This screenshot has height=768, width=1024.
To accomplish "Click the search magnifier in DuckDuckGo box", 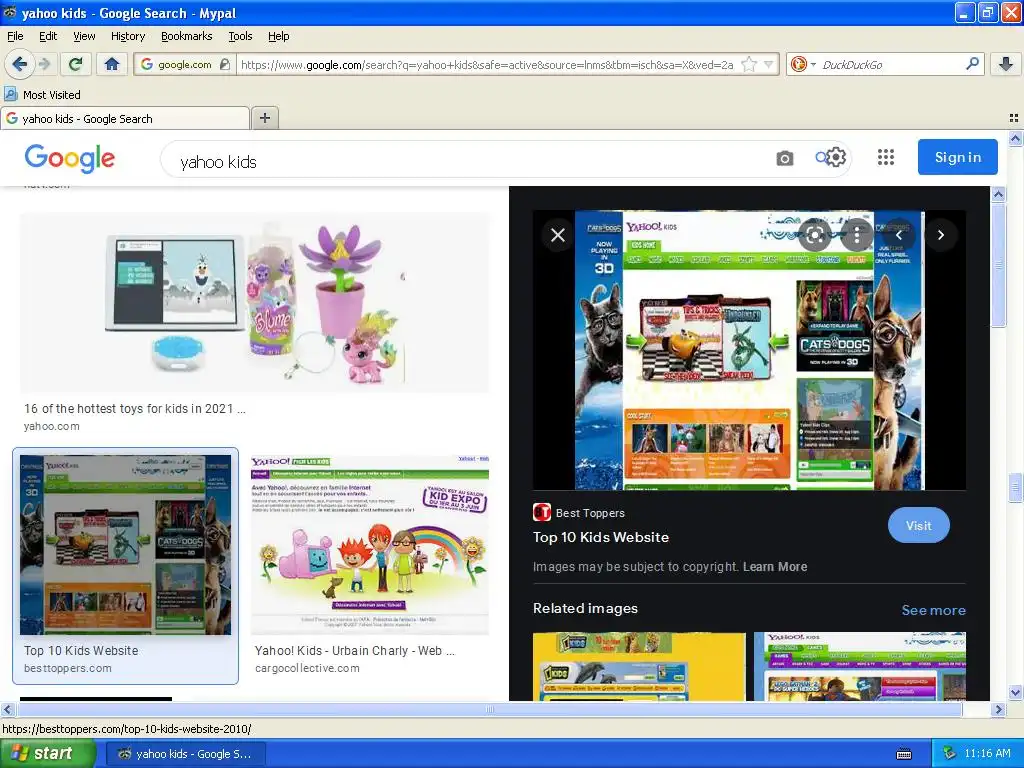I will coord(972,64).
